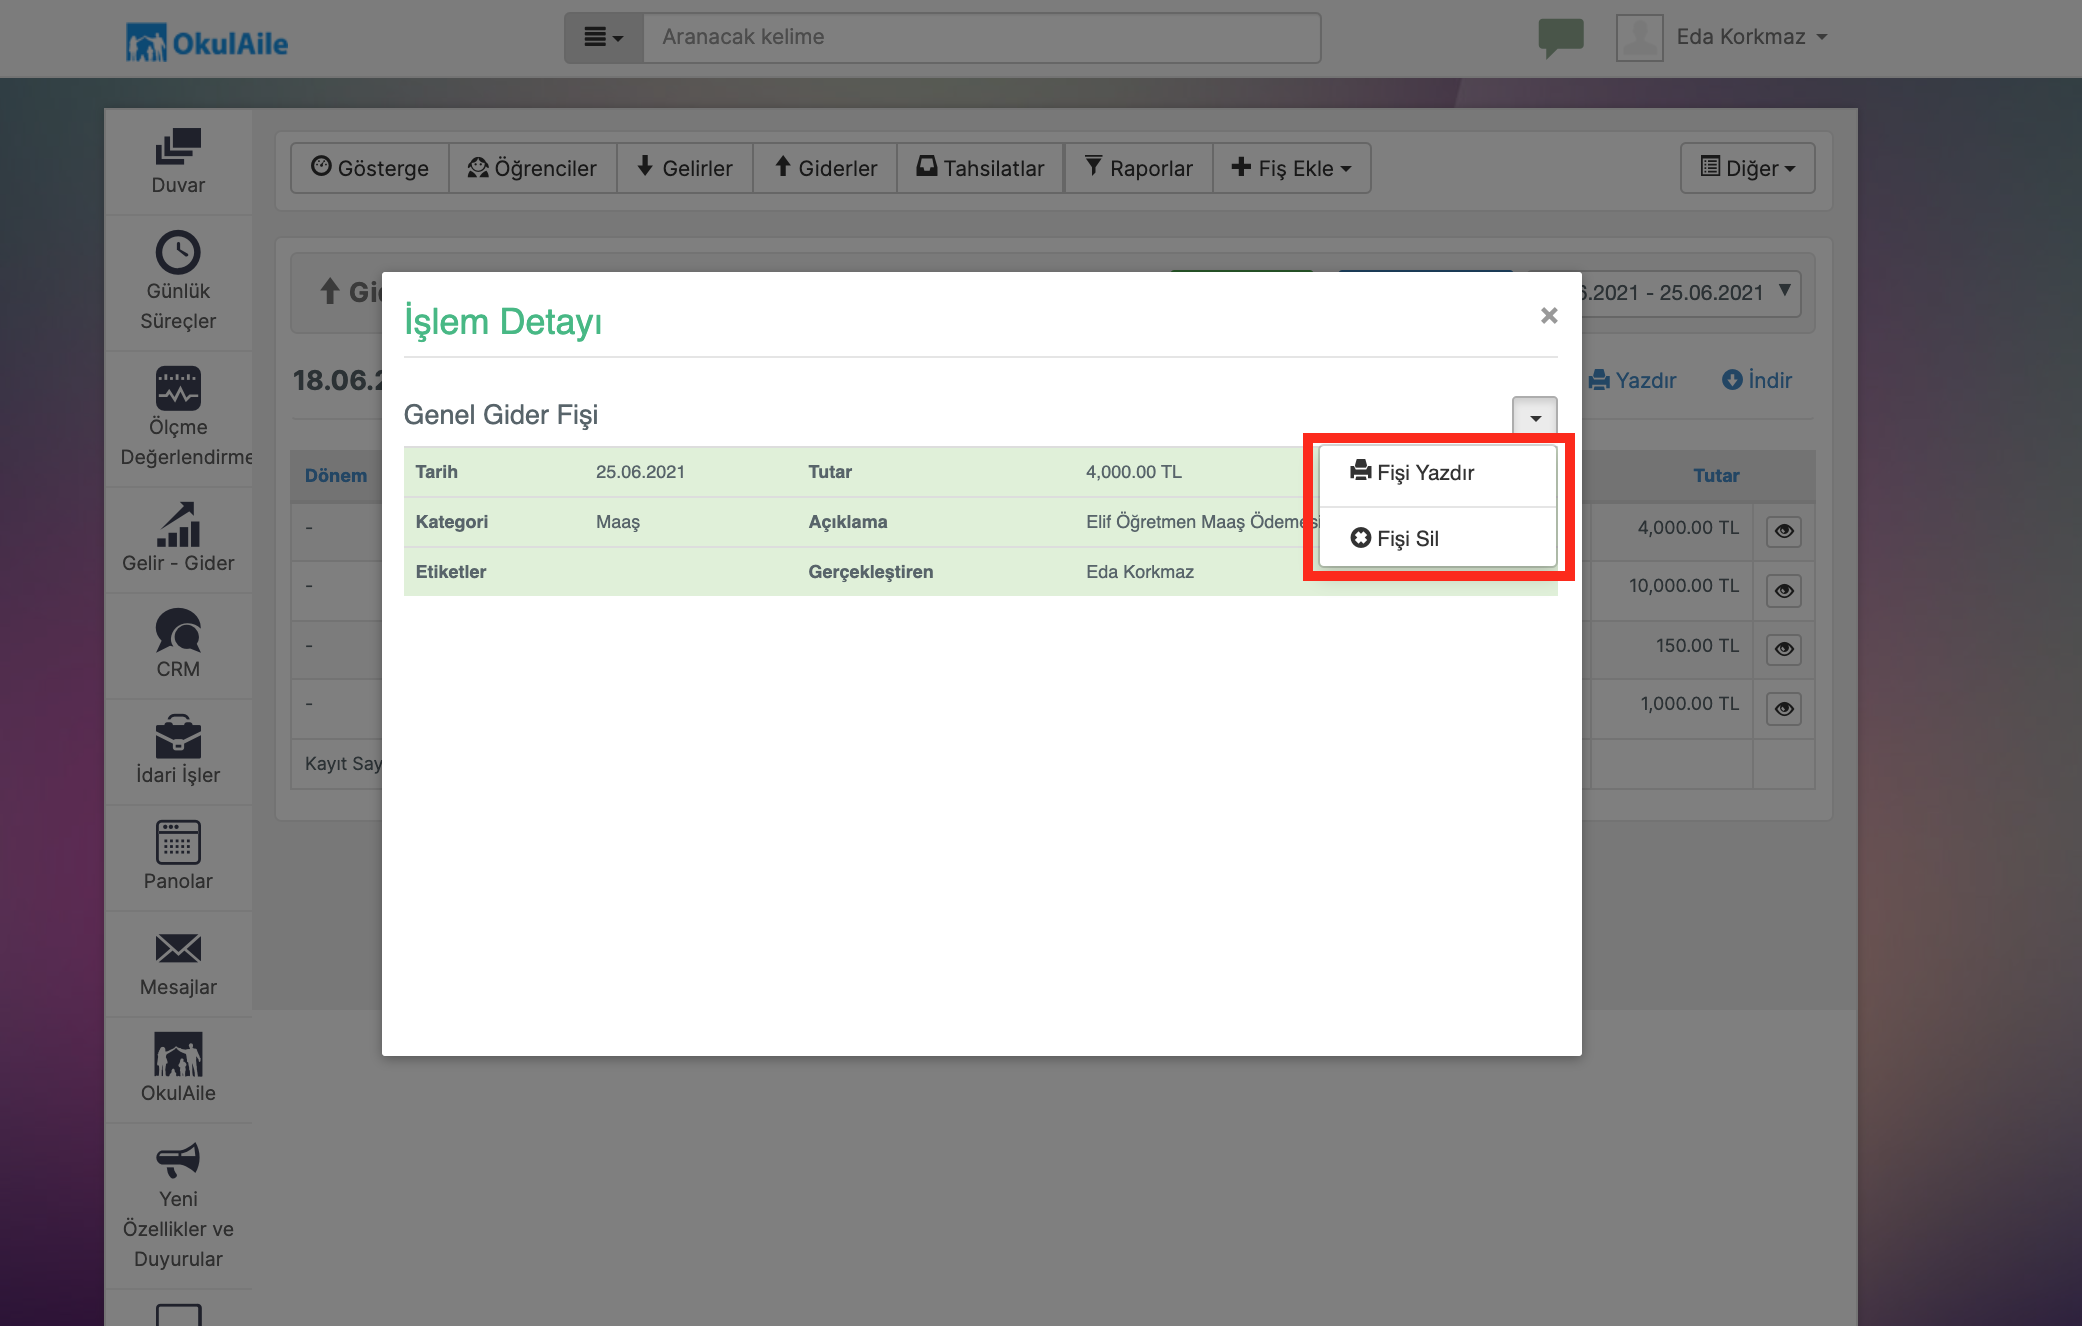Open the Panolar calendar icon
This screenshot has width=2082, height=1326.
click(x=178, y=842)
